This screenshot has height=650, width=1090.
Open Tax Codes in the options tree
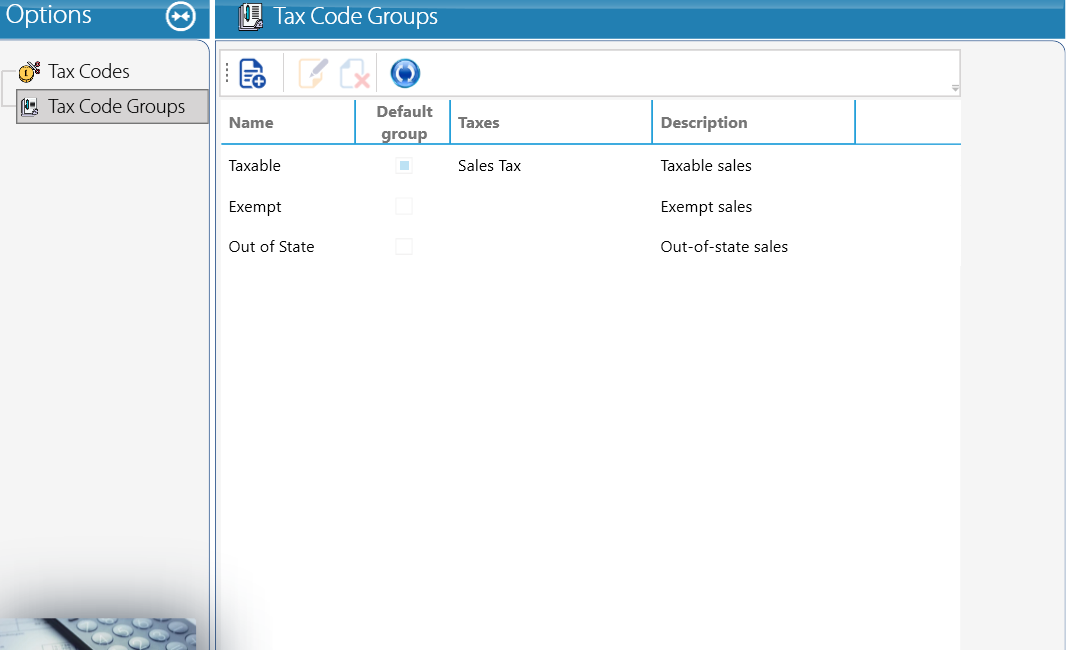88,71
